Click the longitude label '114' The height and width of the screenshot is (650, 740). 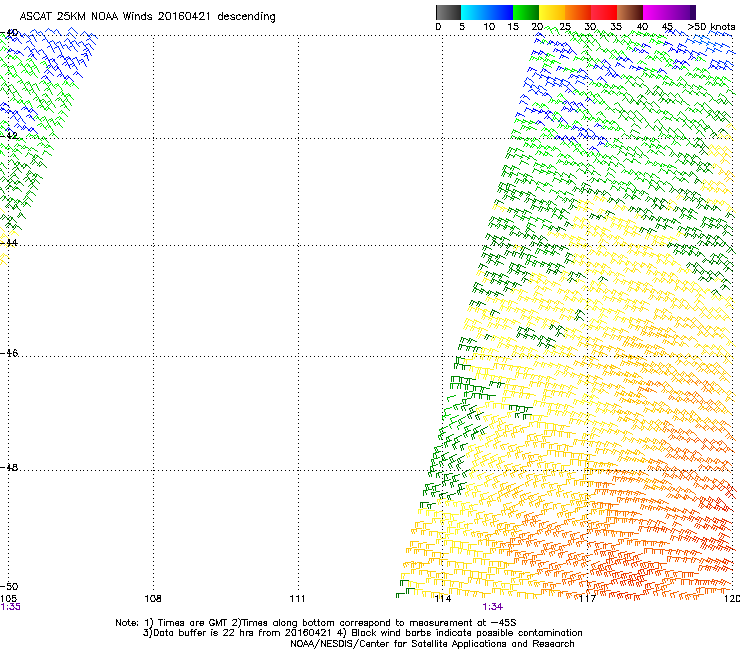pyautogui.click(x=443, y=599)
